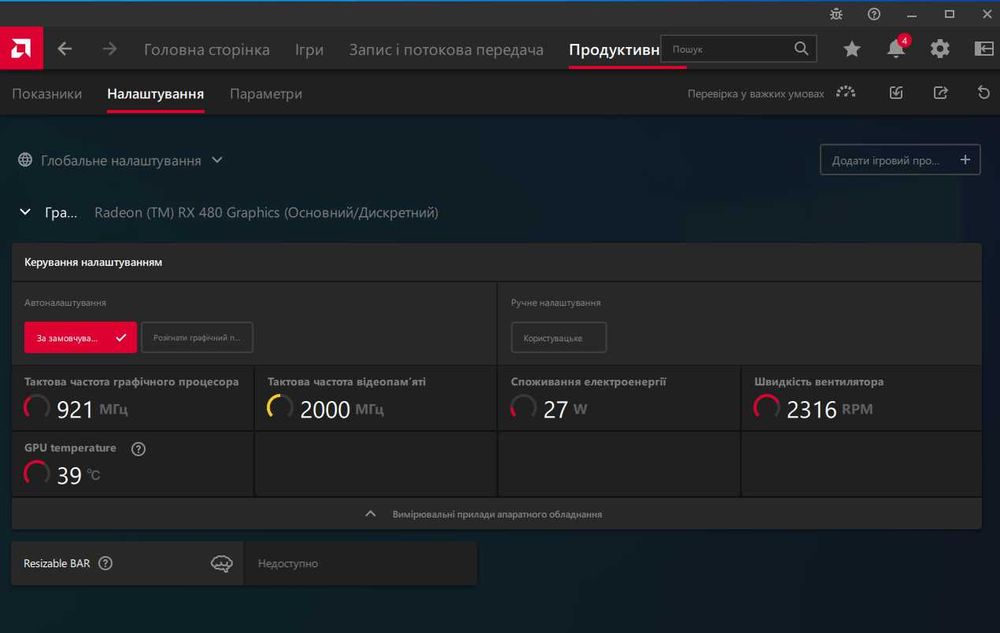This screenshot has width=1000, height=633.
Task: Open settings gear icon
Action: click(939, 49)
